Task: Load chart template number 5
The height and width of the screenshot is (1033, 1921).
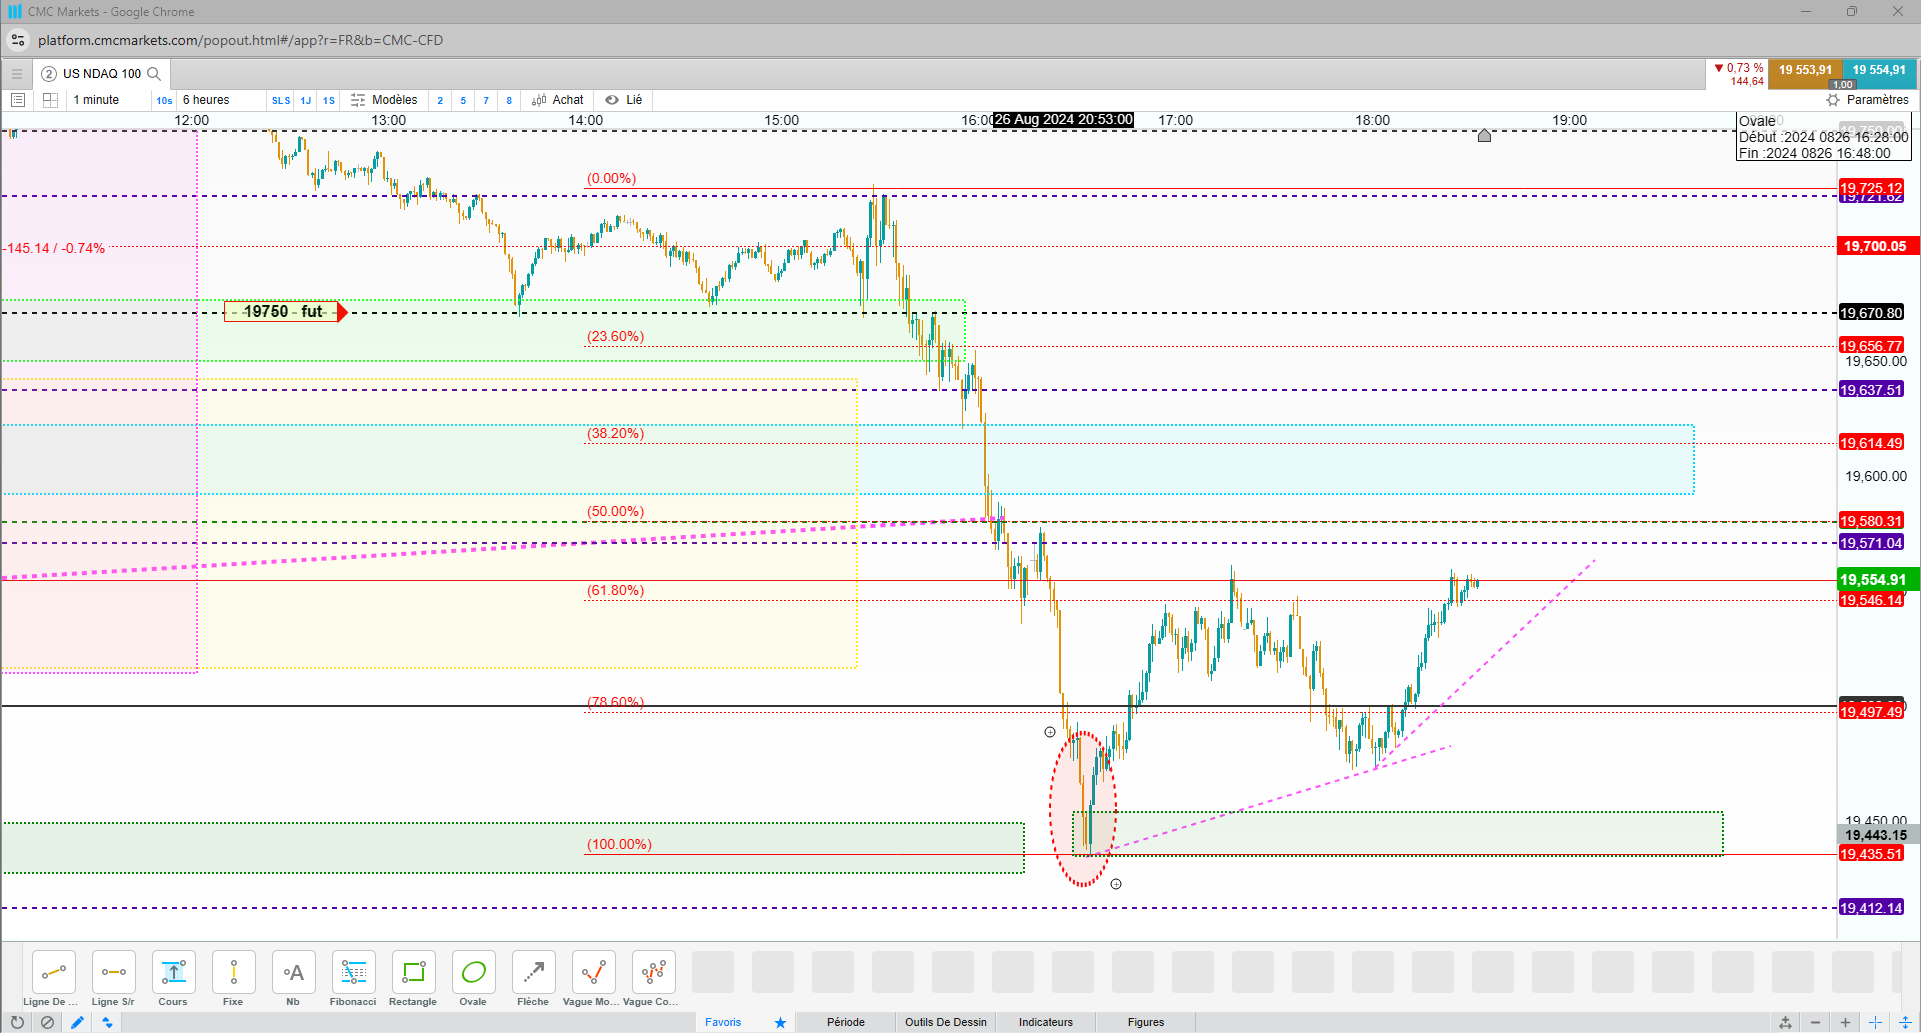Action: point(463,100)
